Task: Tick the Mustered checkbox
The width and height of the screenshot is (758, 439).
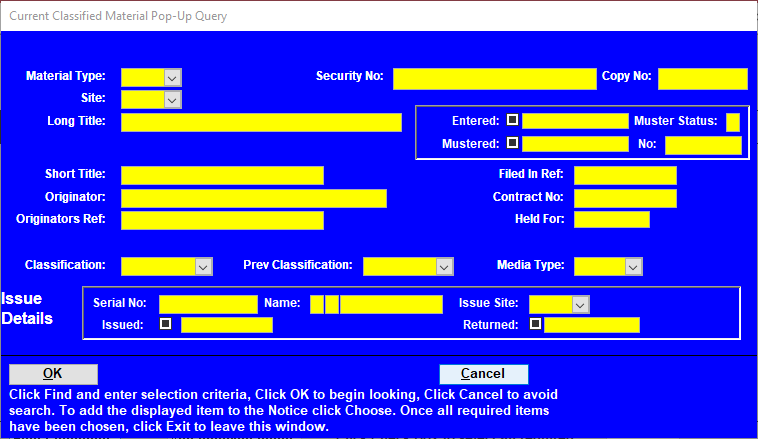Action: pos(513,143)
